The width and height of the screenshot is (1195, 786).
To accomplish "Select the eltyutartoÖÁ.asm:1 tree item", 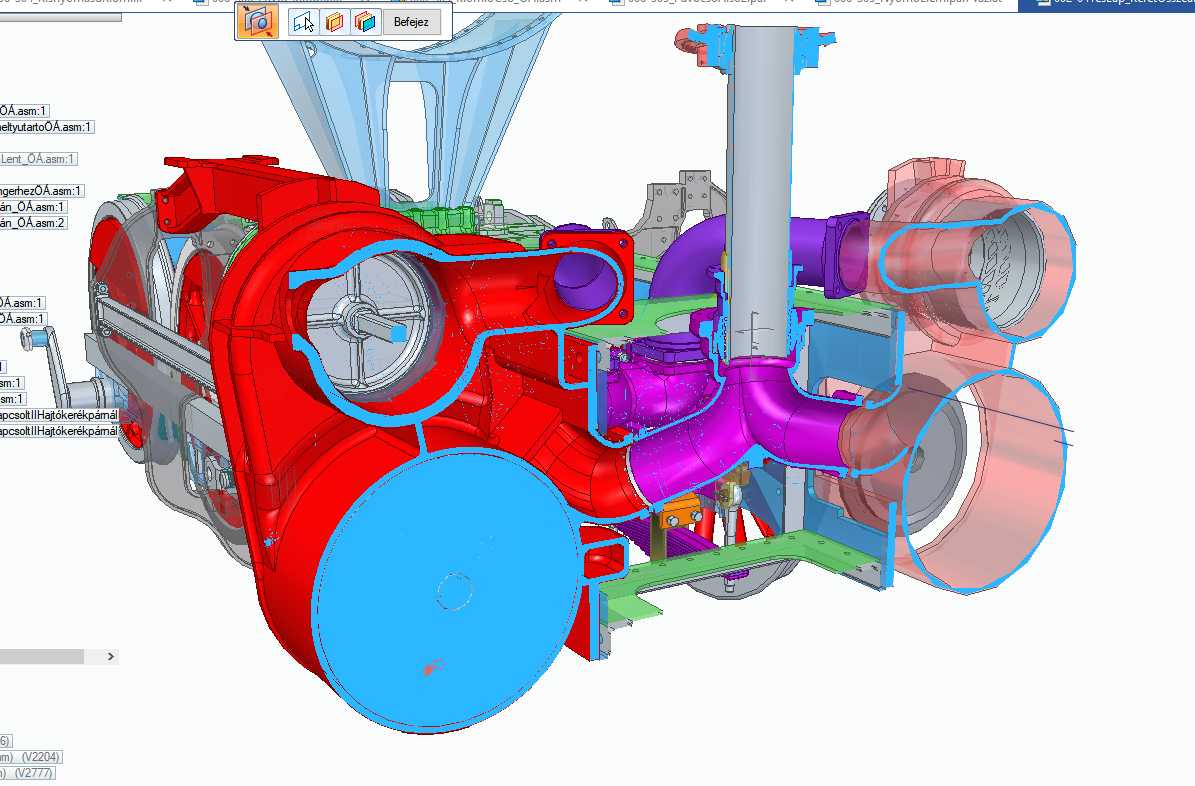I will coord(46,127).
